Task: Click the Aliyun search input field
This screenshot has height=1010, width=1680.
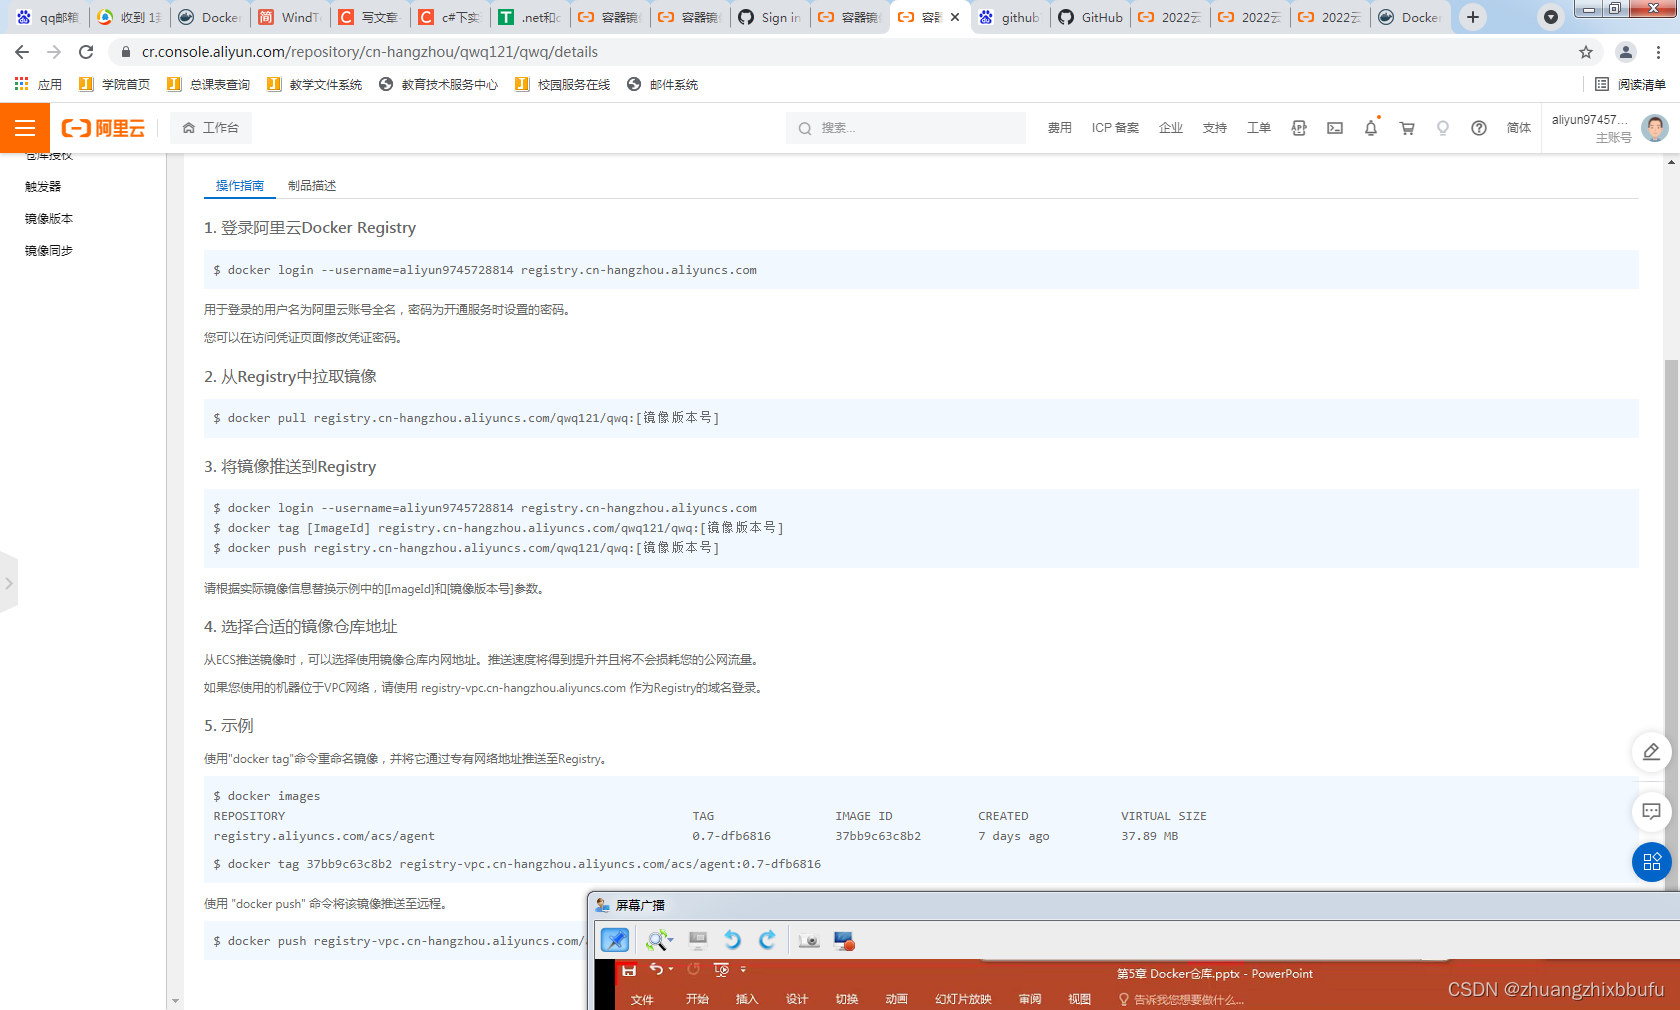Action: click(x=906, y=128)
